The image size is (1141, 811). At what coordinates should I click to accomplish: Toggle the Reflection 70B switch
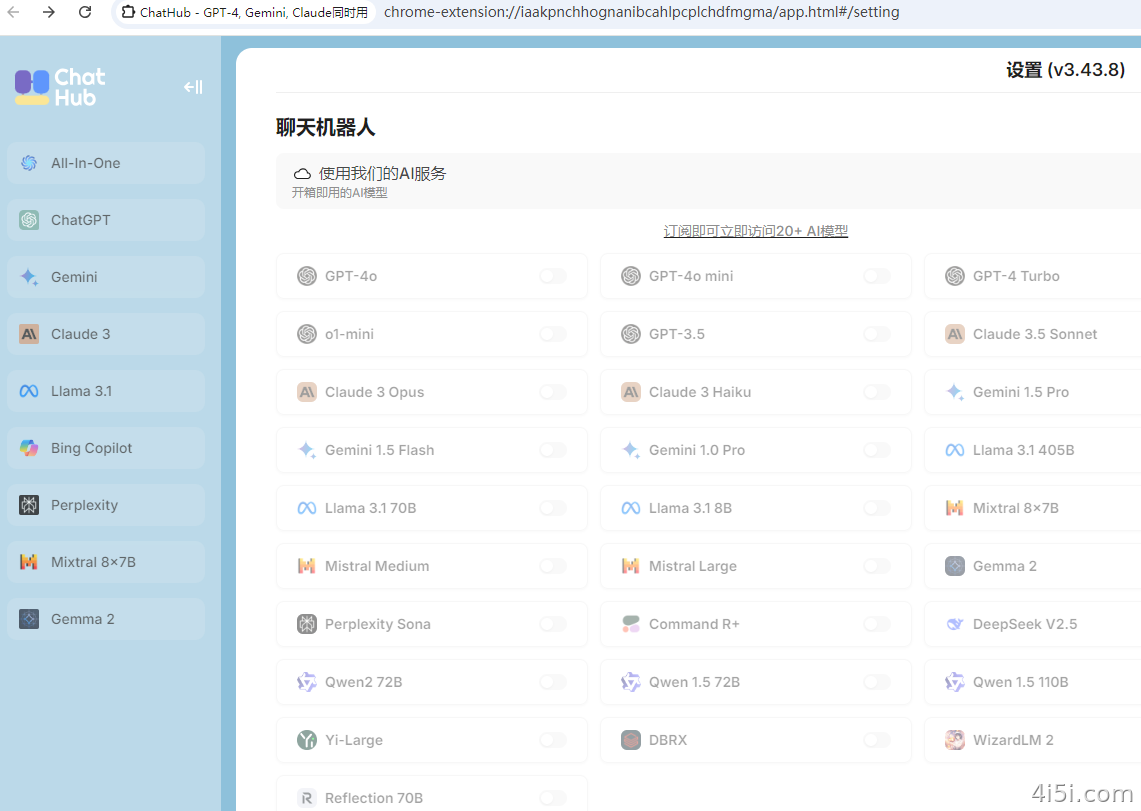(x=553, y=798)
